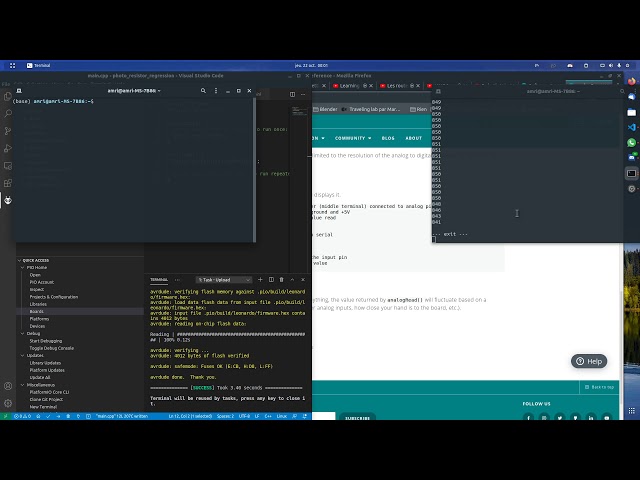This screenshot has width=640, height=480.
Task: Search in the front terminal window
Action: [203, 91]
